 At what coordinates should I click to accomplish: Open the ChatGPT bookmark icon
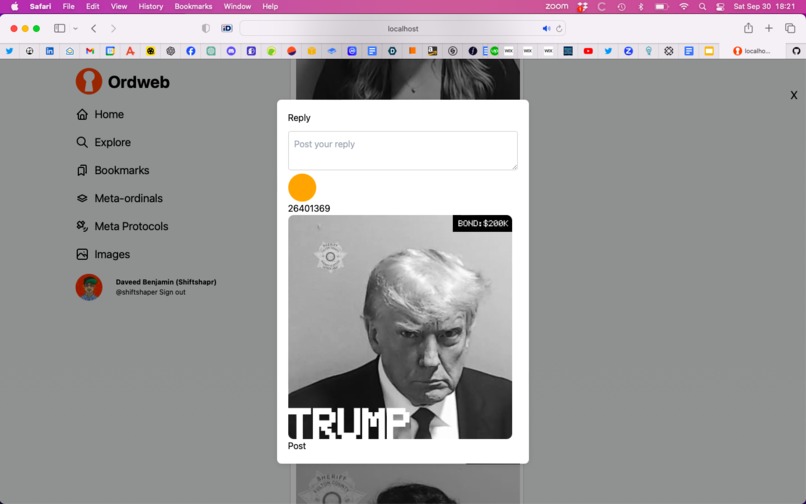pyautogui.click(x=171, y=51)
